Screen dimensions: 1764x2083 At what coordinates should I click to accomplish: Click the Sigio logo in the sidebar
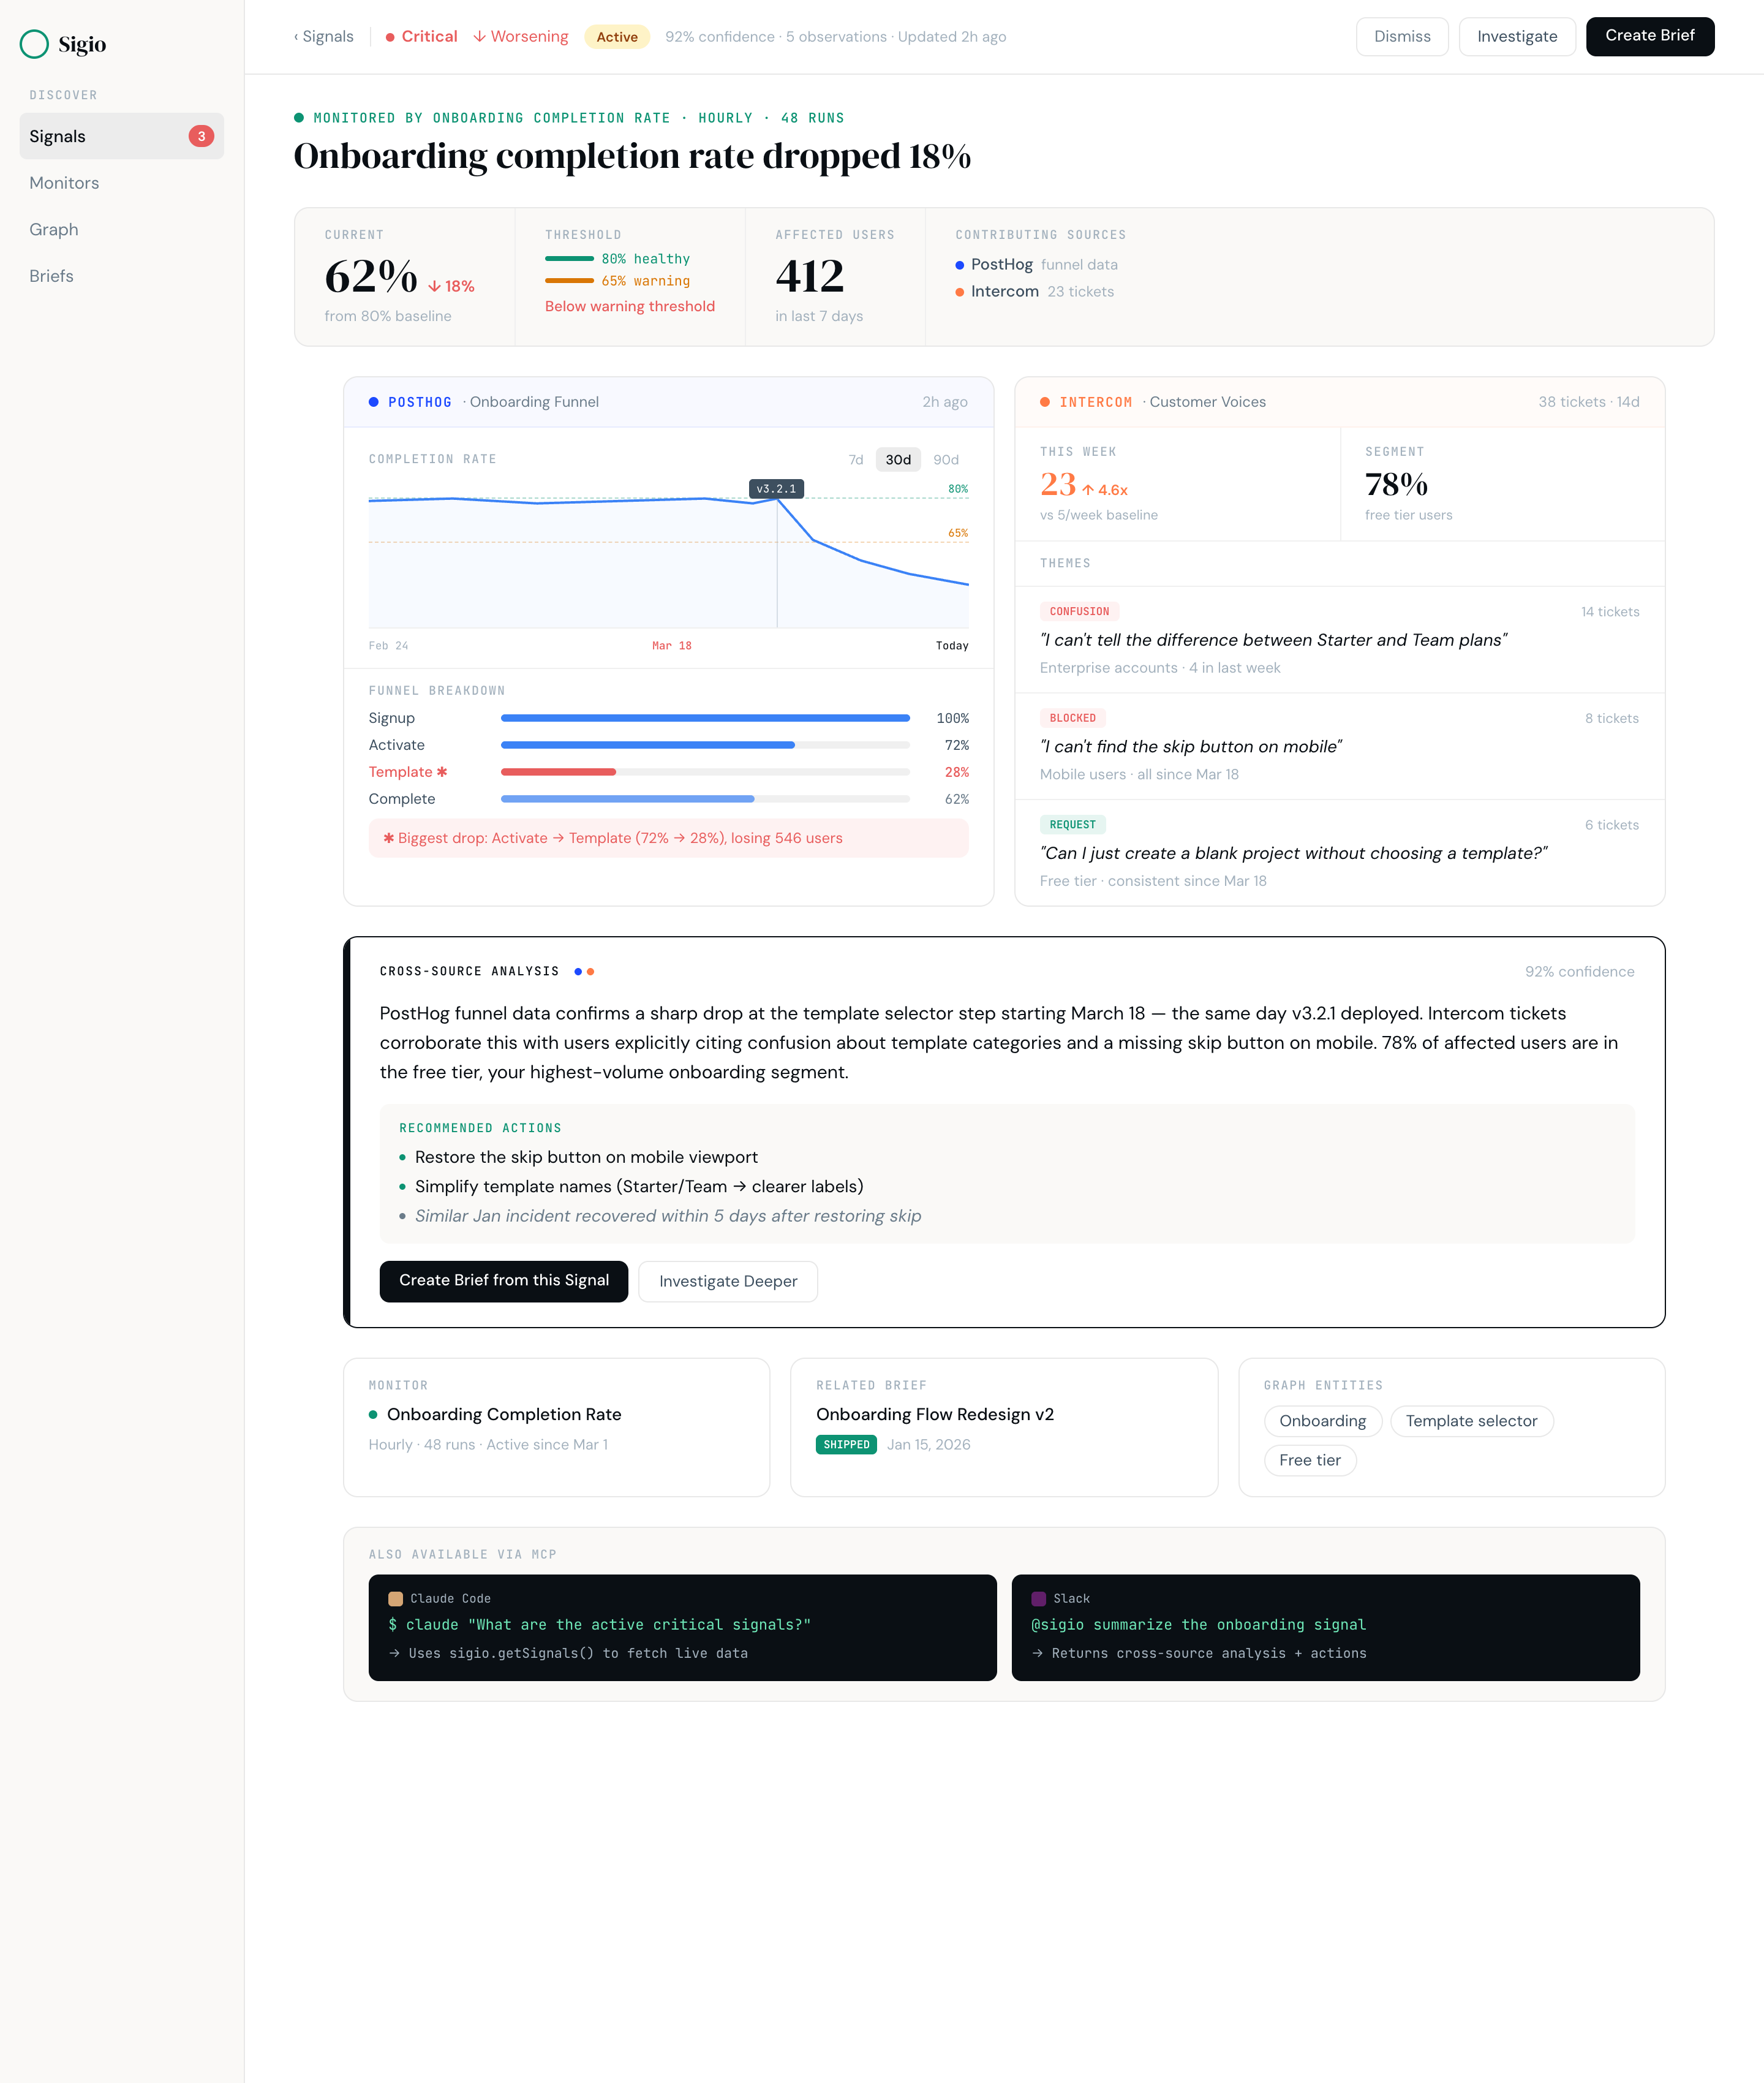pos(62,44)
